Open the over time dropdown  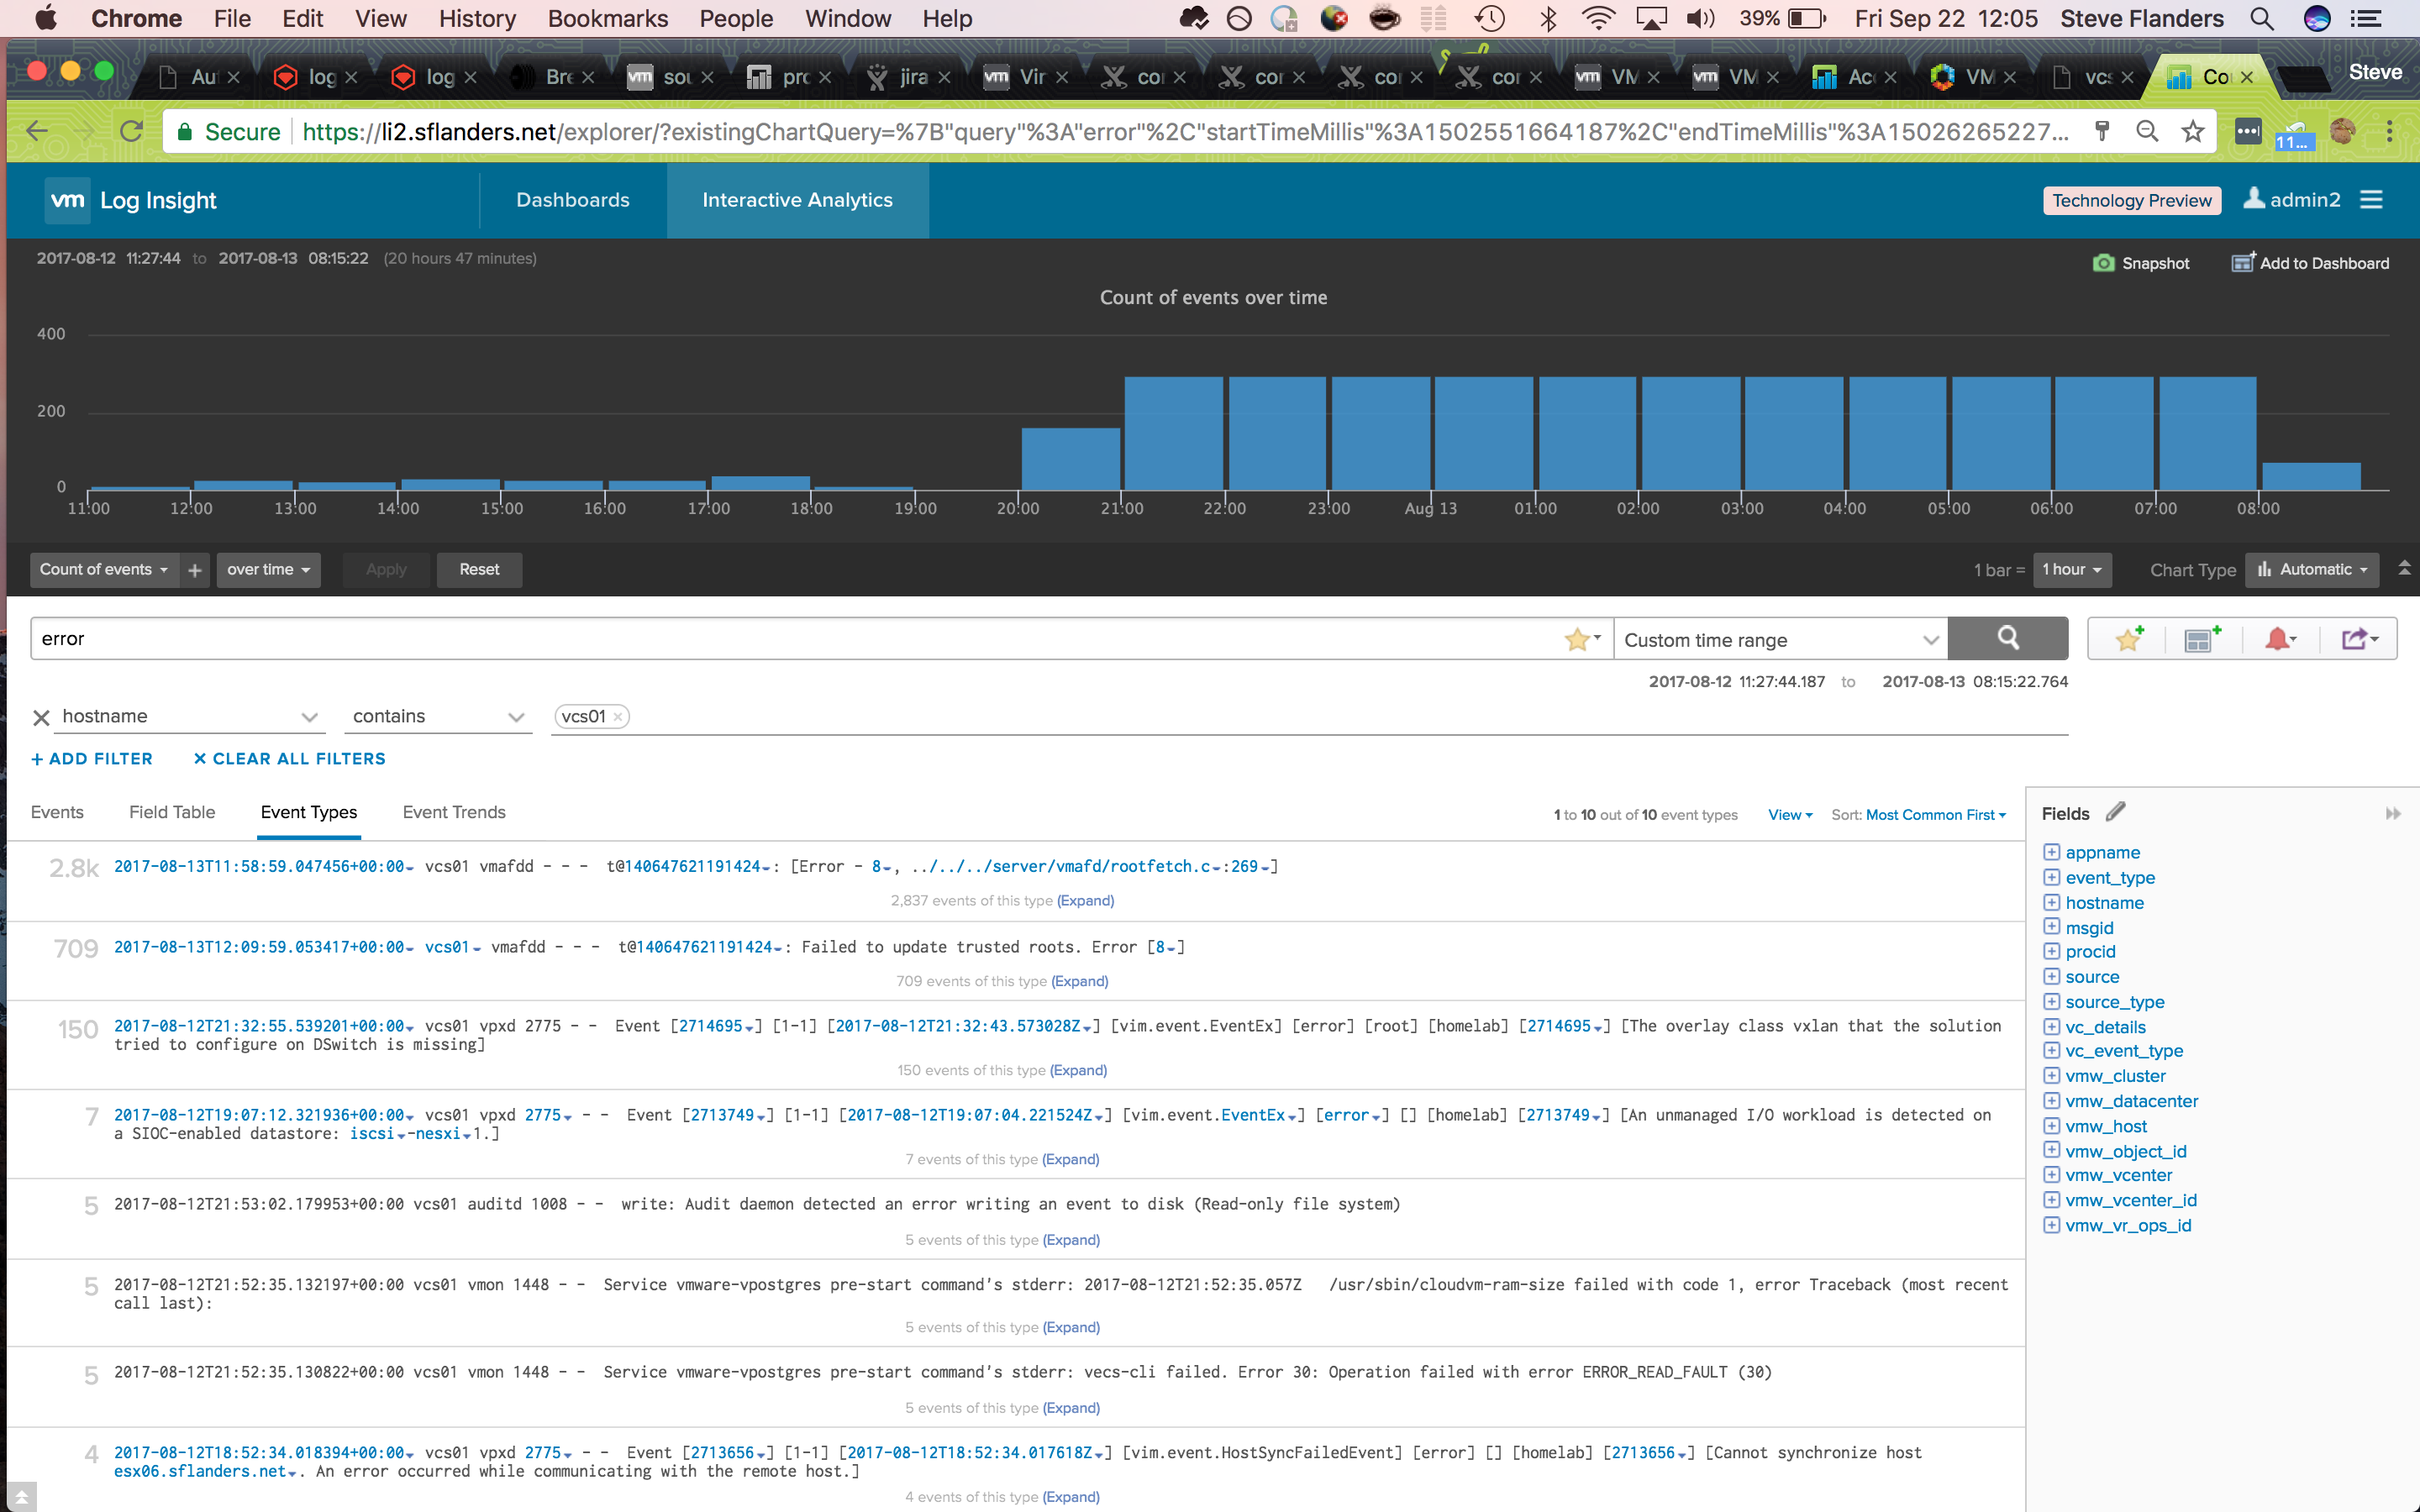[268, 570]
